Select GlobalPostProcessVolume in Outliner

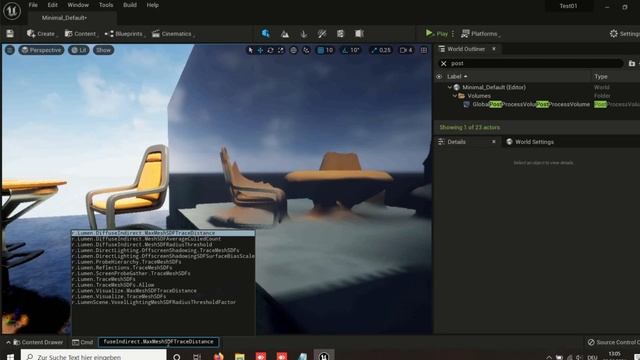(531, 104)
